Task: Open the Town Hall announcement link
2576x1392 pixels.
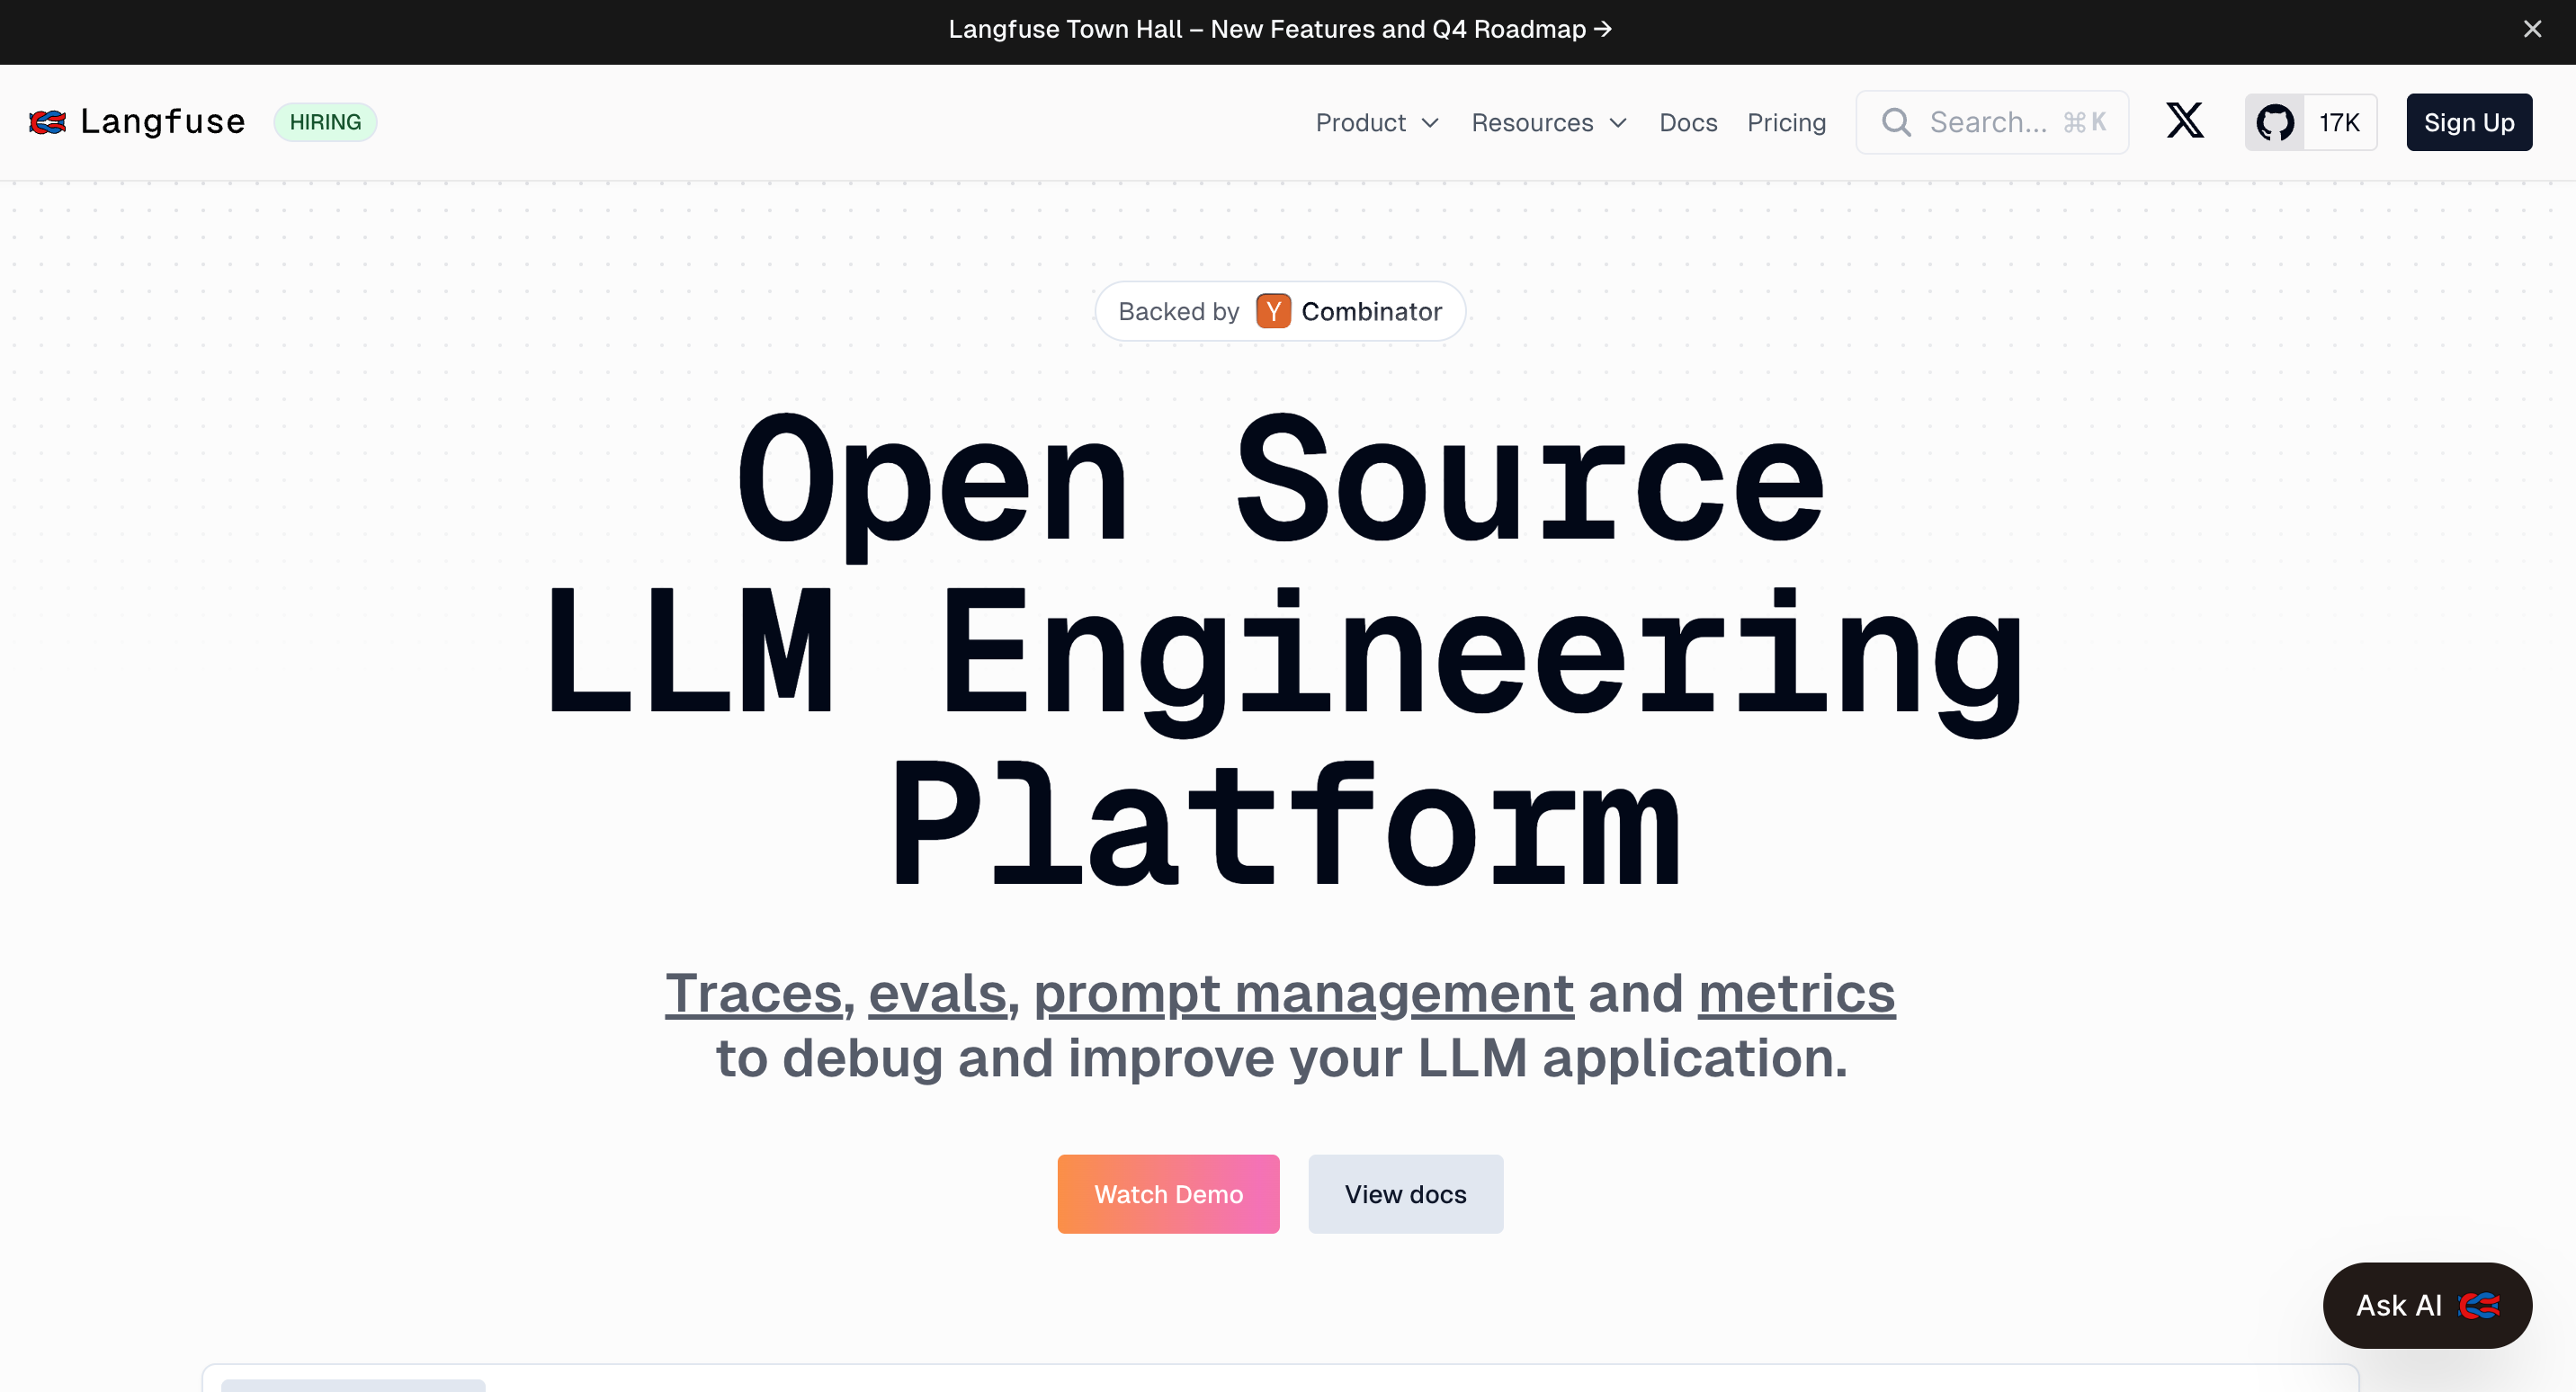Action: pyautogui.click(x=1279, y=29)
